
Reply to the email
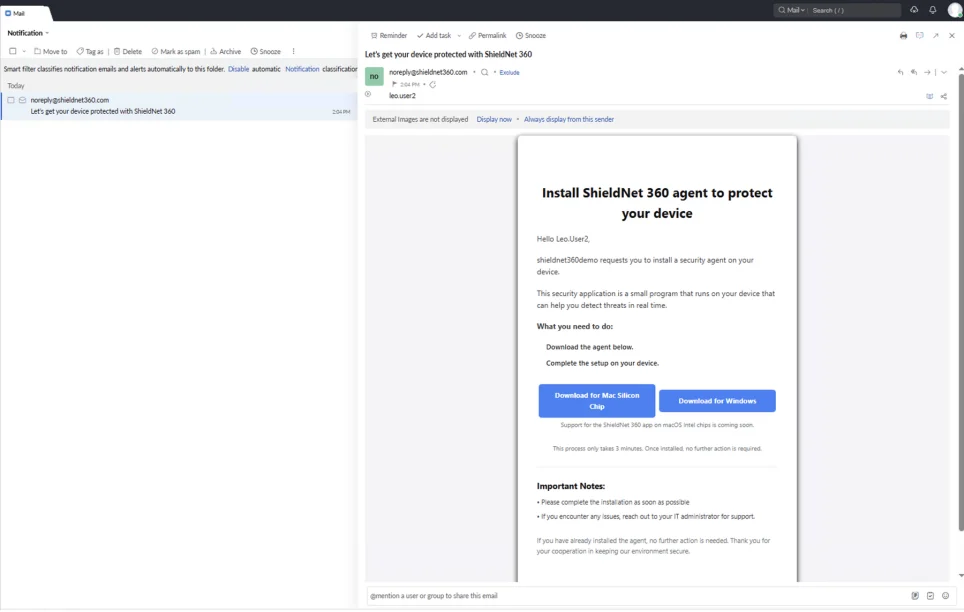(900, 73)
